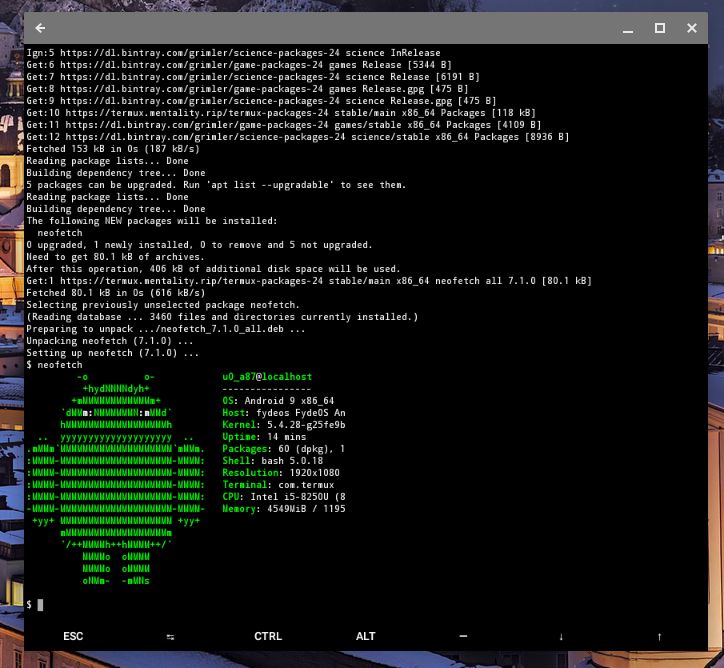The height and width of the screenshot is (668, 724).
Task: Click the 'The following NEW packages will be installed' line
Action: [x=152, y=221]
